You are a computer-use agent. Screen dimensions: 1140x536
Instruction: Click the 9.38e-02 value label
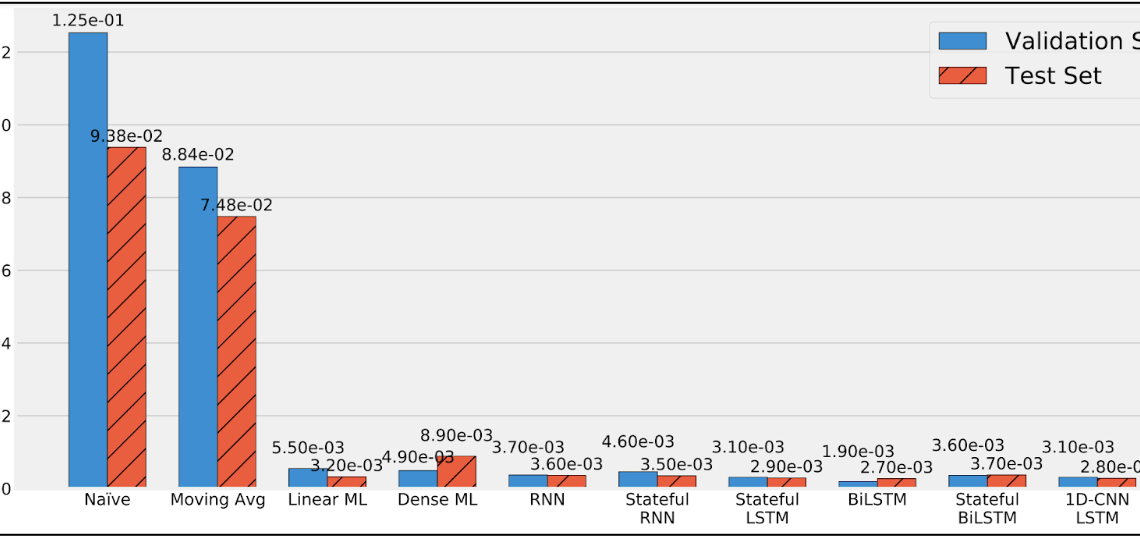point(126,136)
